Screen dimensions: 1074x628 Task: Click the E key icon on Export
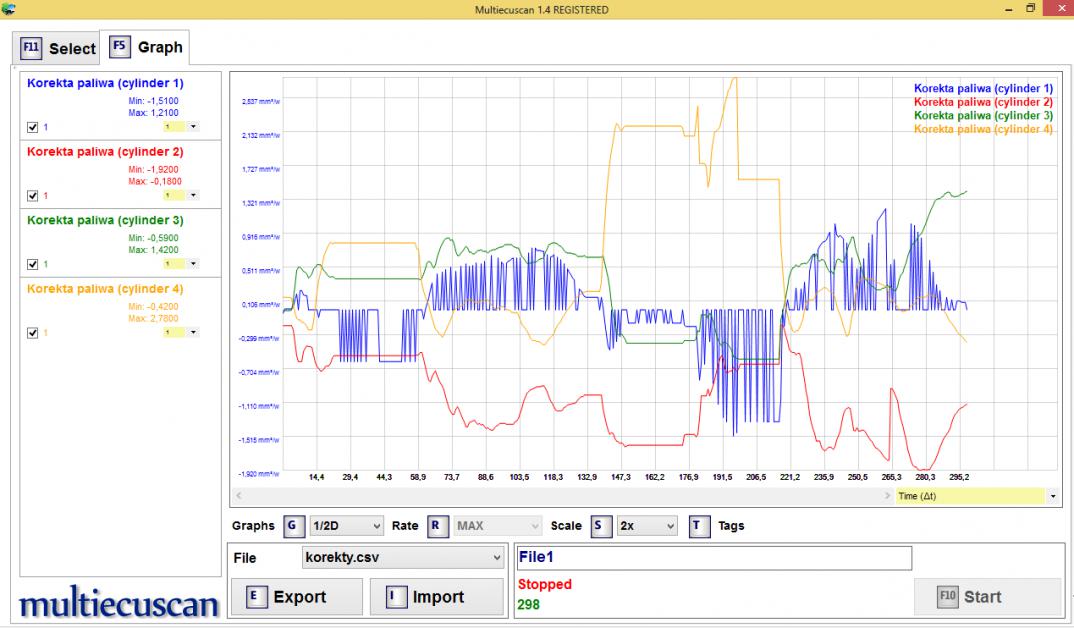pos(255,596)
